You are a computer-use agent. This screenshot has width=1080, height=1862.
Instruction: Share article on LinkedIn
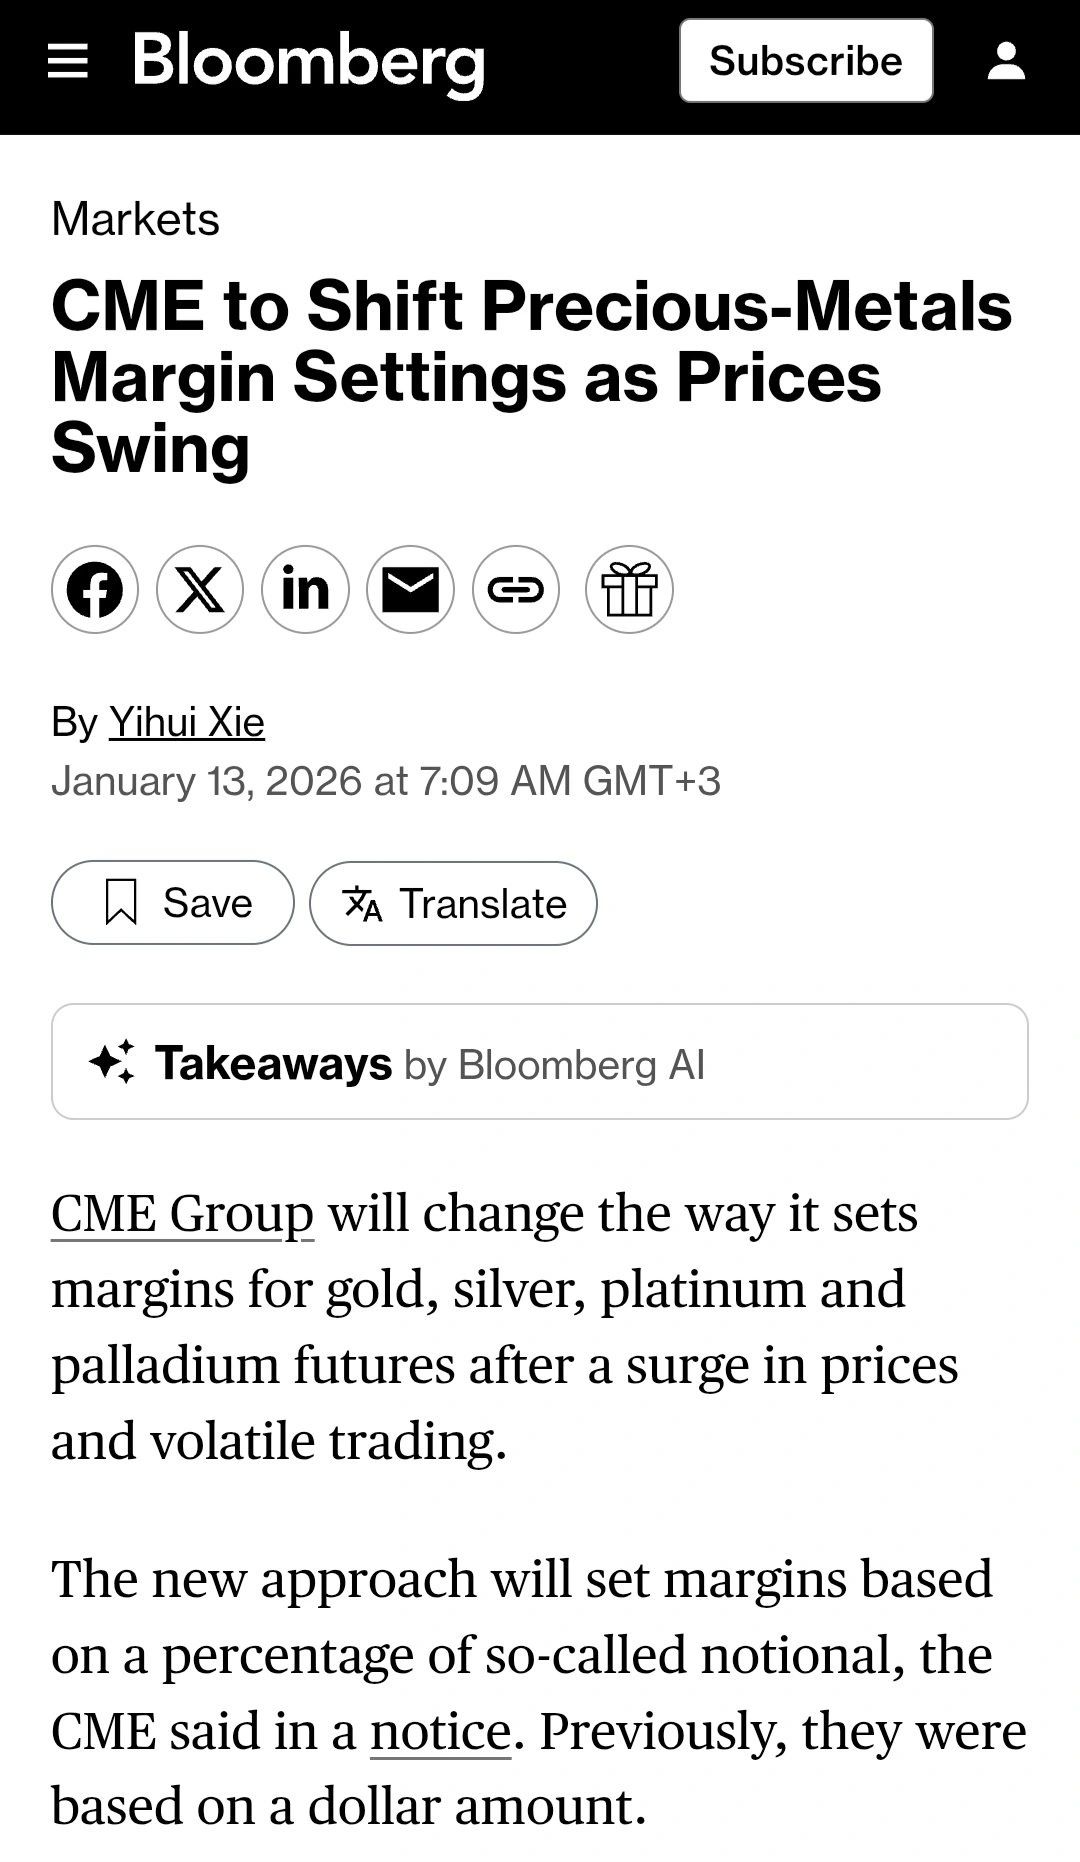coord(305,589)
